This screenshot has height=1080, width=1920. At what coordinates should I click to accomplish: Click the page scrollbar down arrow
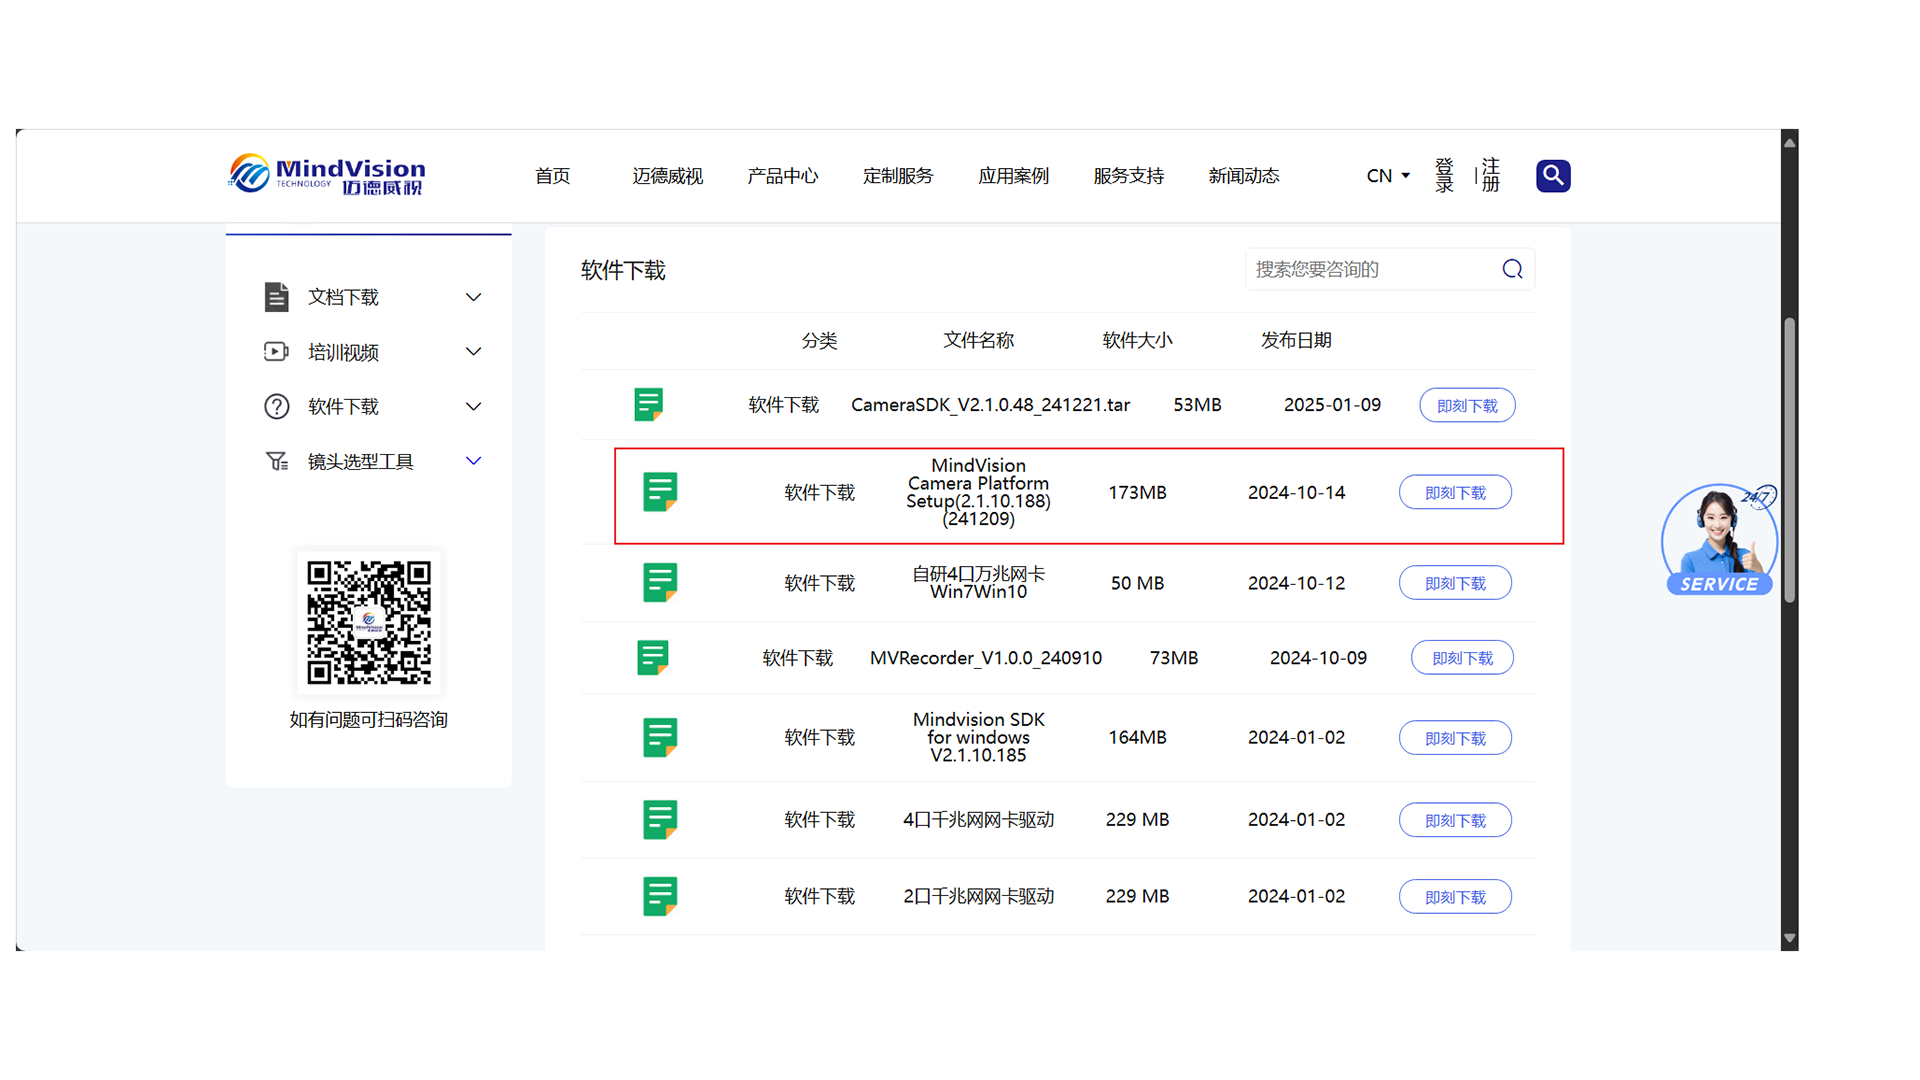click(1790, 938)
